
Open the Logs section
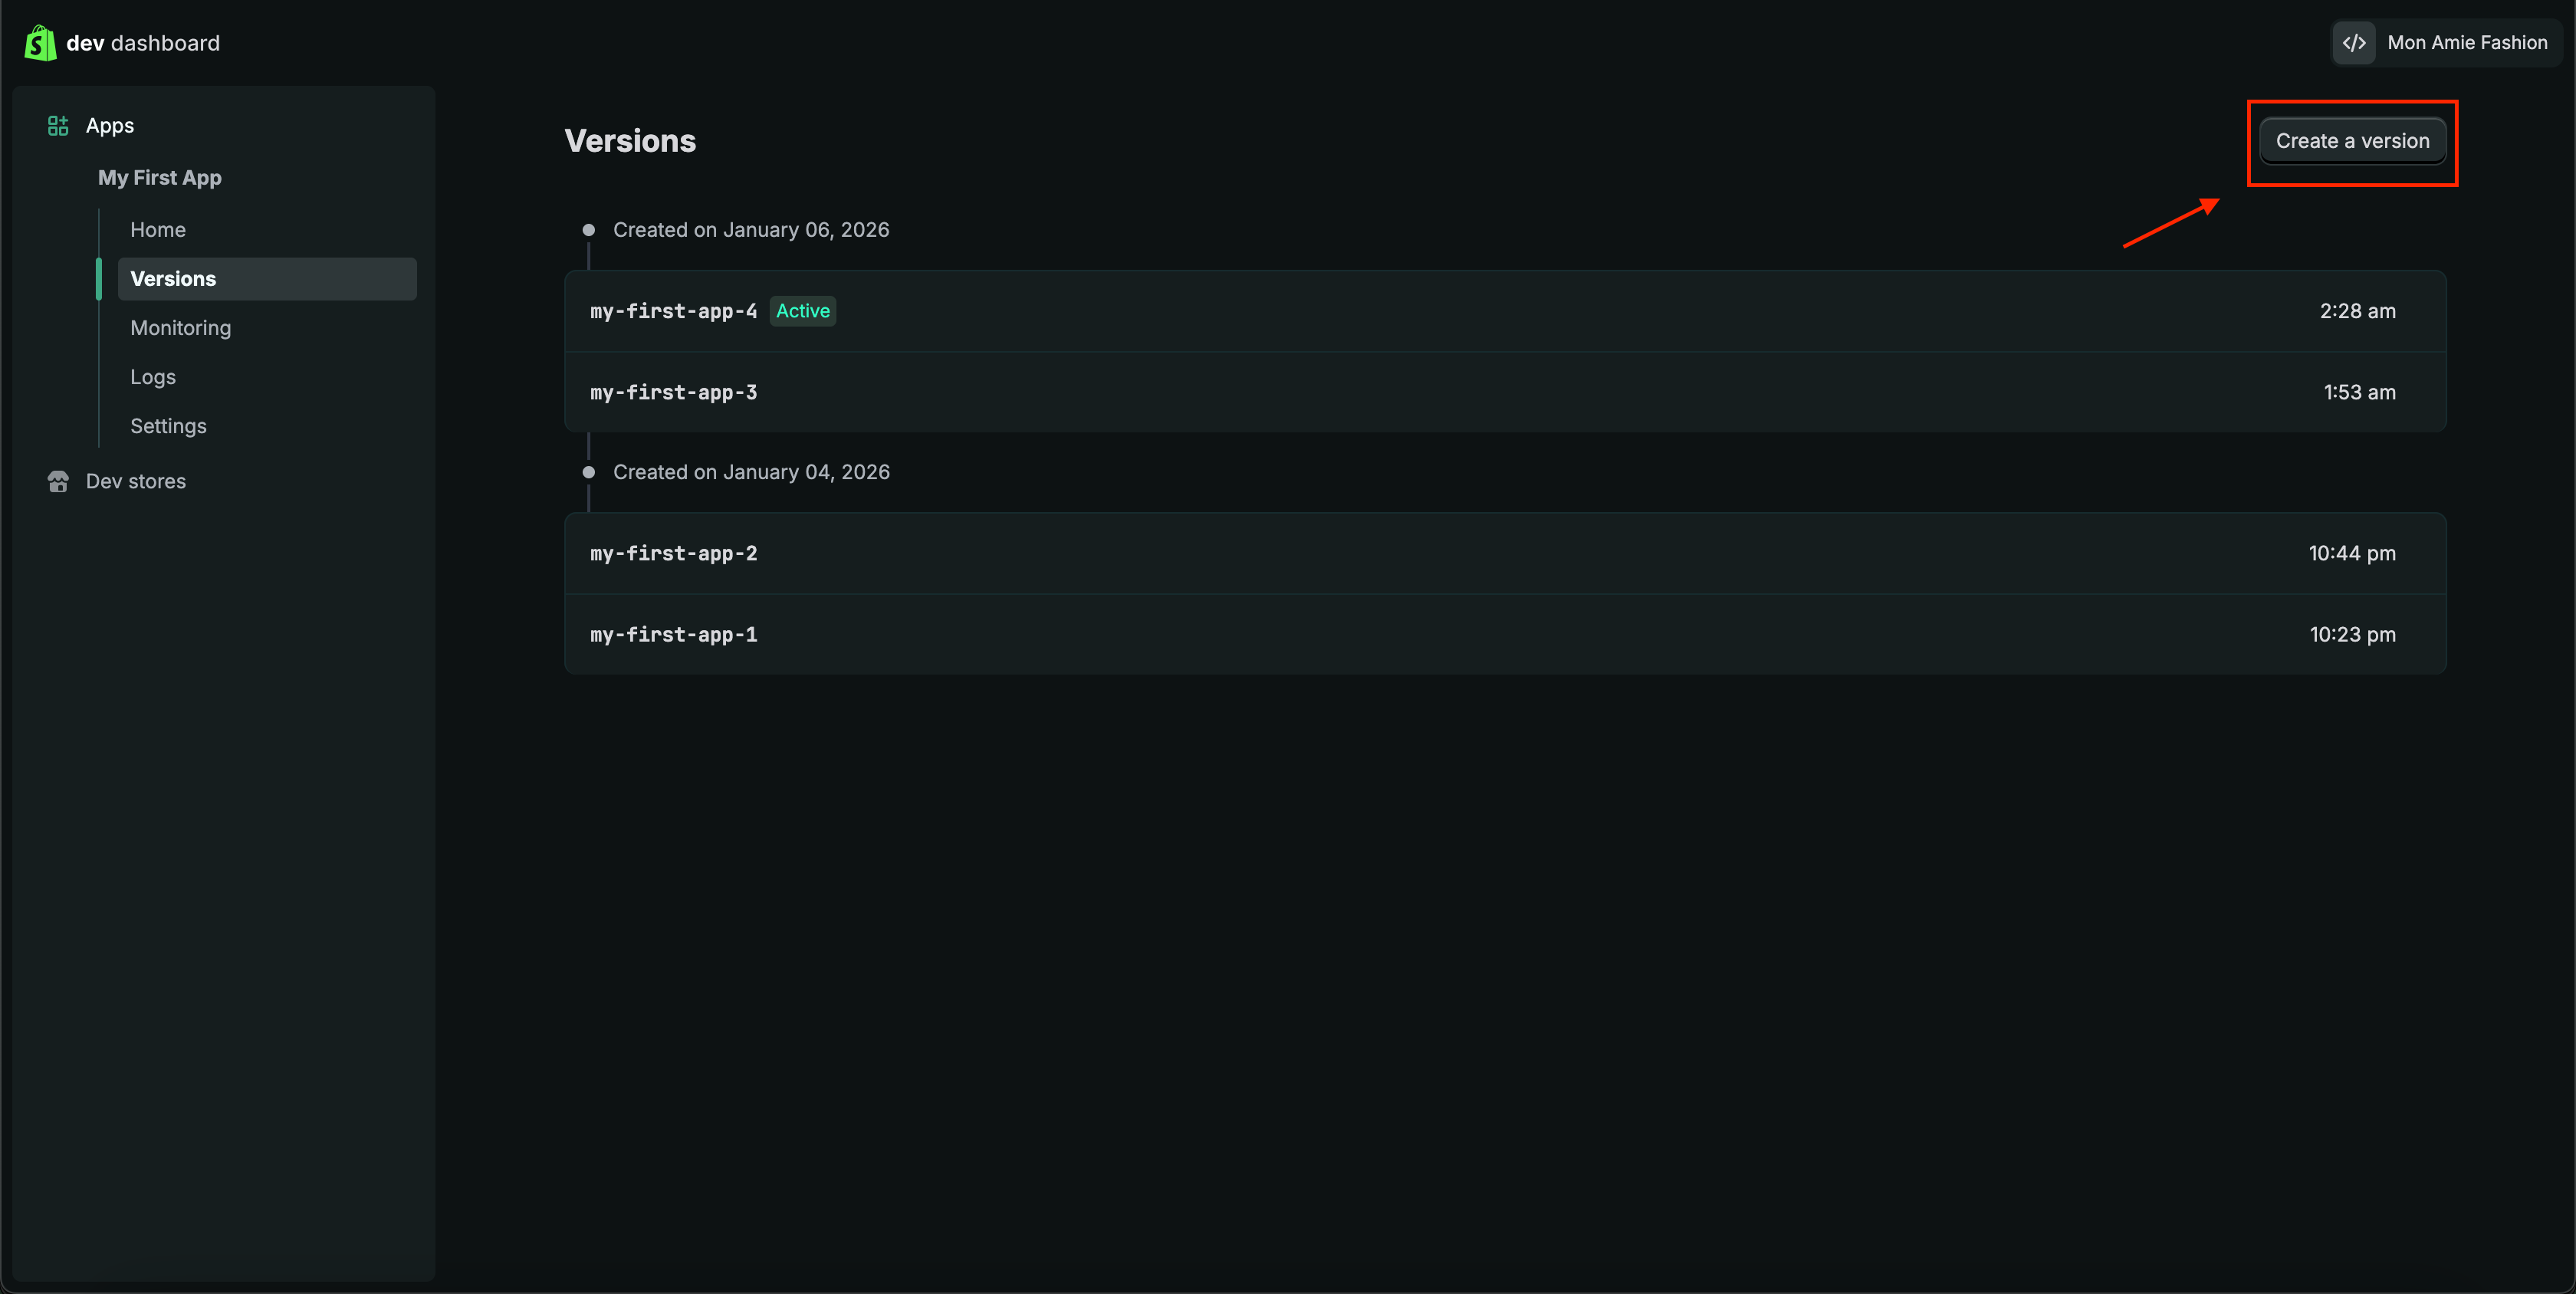pyautogui.click(x=153, y=377)
